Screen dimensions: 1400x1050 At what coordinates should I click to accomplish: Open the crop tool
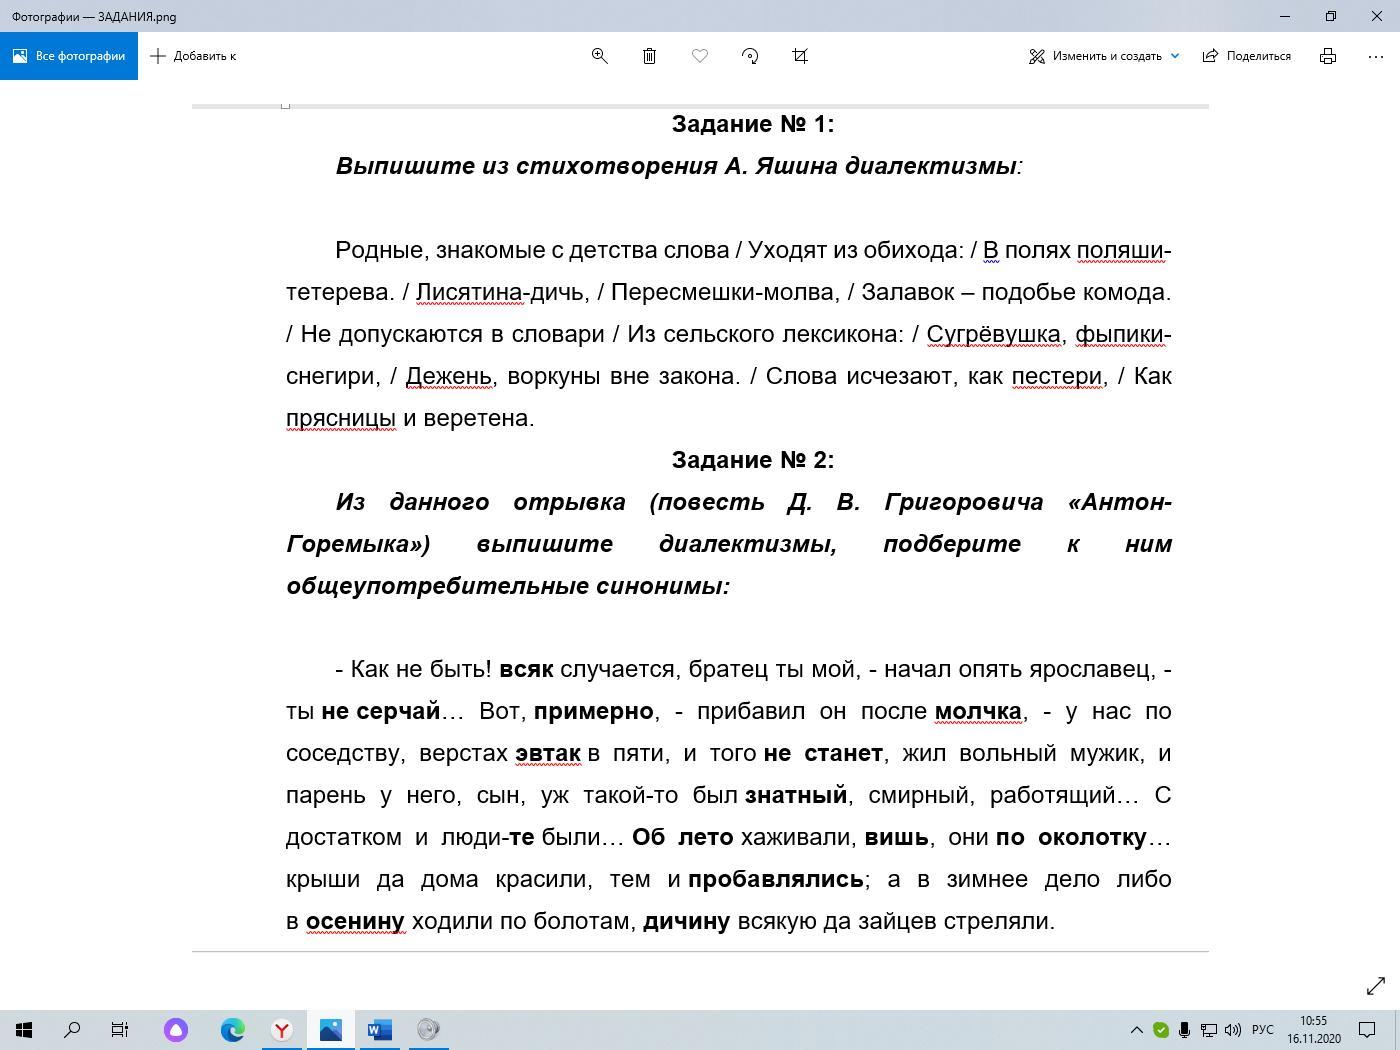point(800,56)
